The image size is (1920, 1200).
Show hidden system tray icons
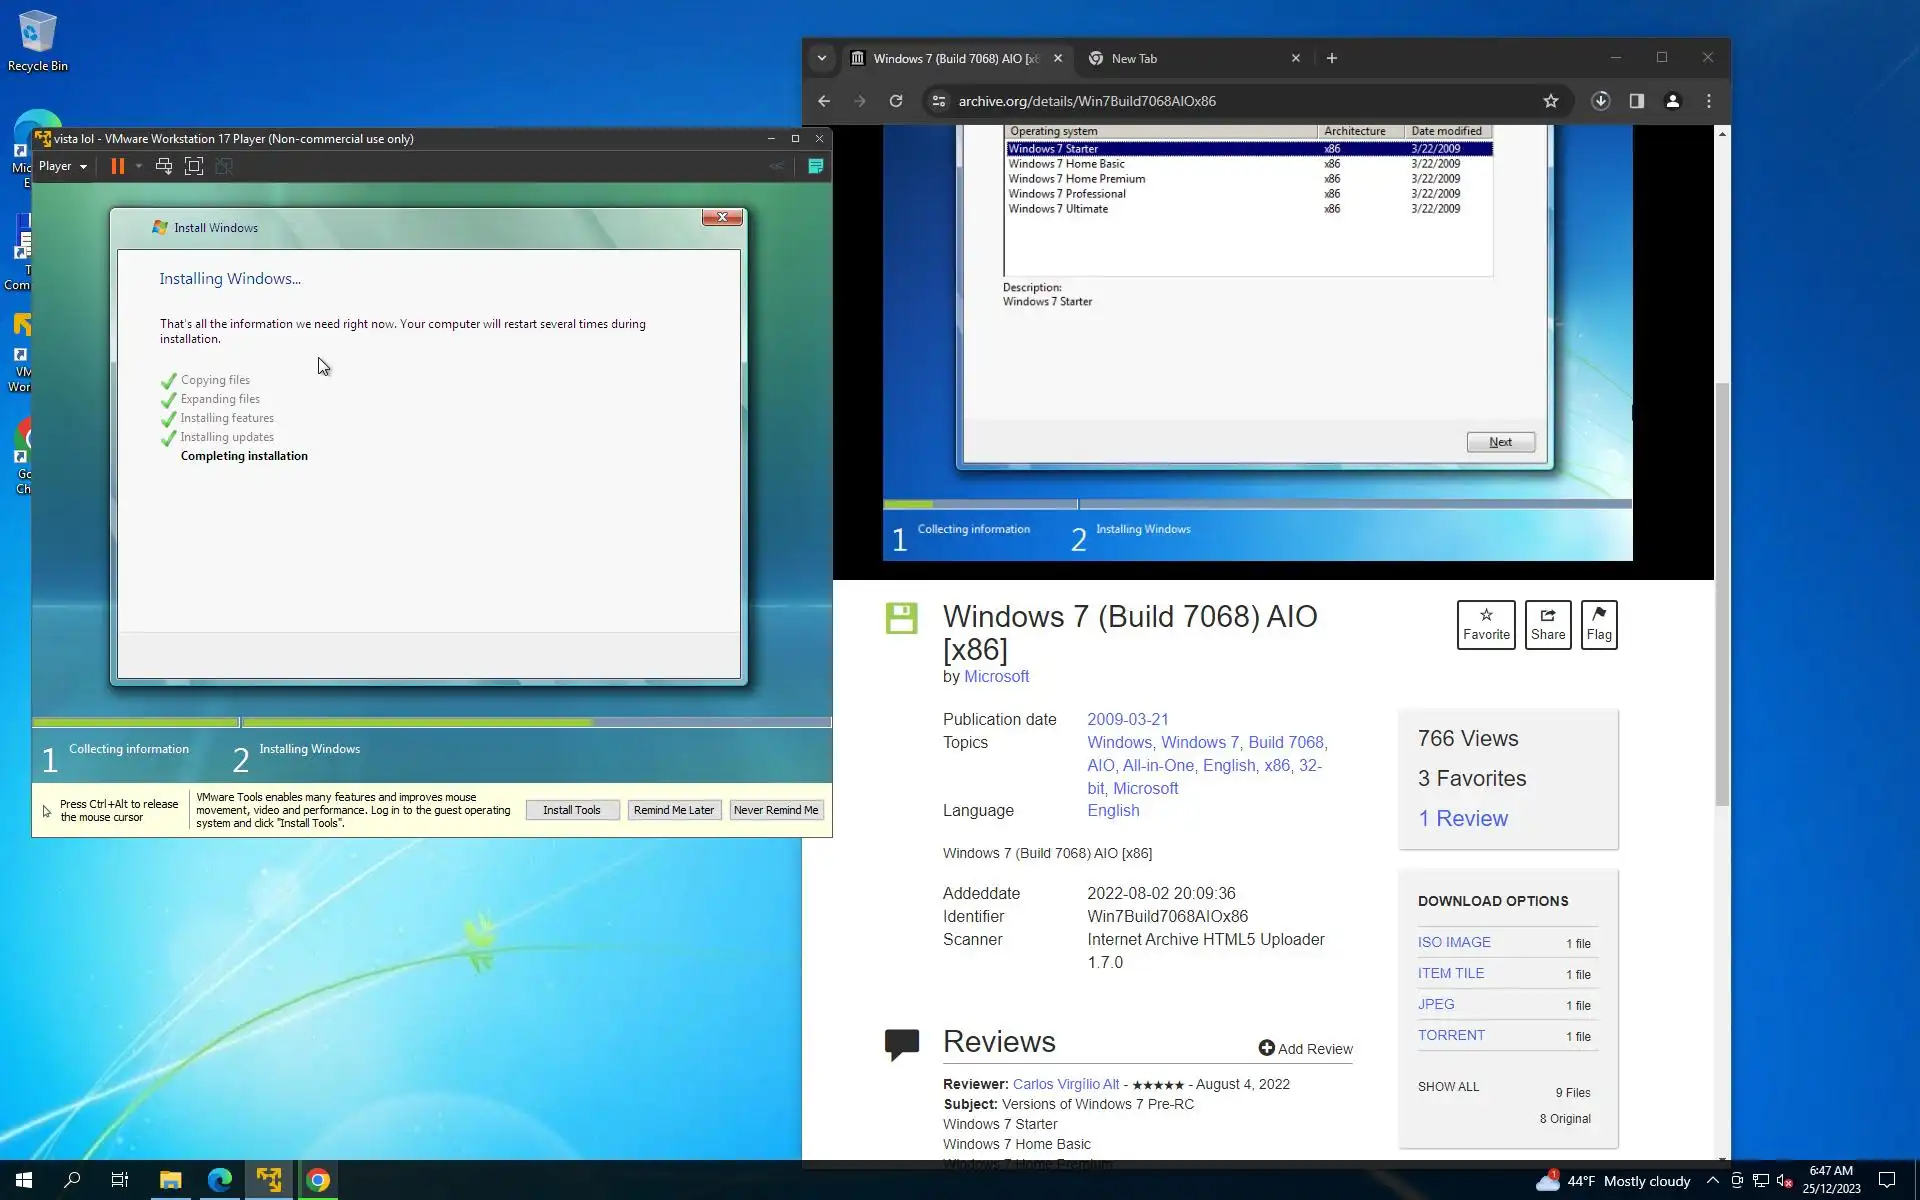(1712, 1181)
